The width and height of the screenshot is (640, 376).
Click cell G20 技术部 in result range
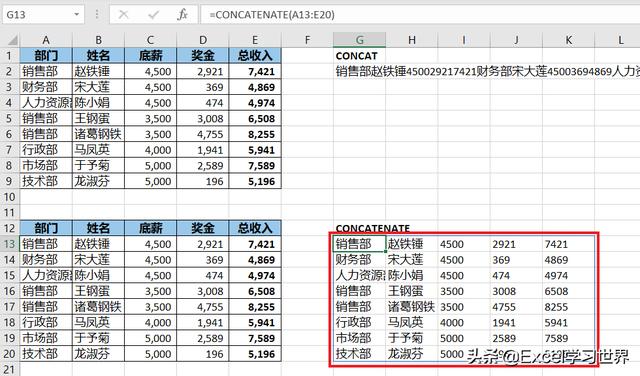tap(360, 354)
